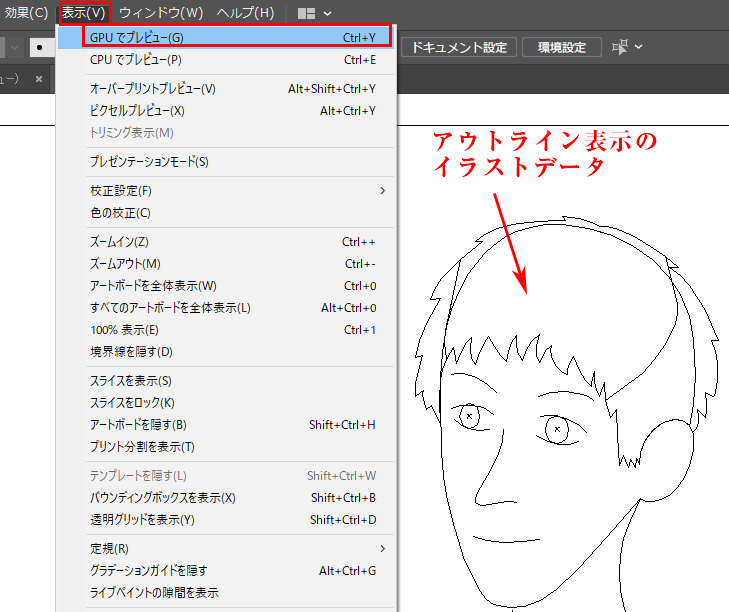Open the ウィンドウ(W) menu
Screen dimensions: 729x612
pos(161,13)
